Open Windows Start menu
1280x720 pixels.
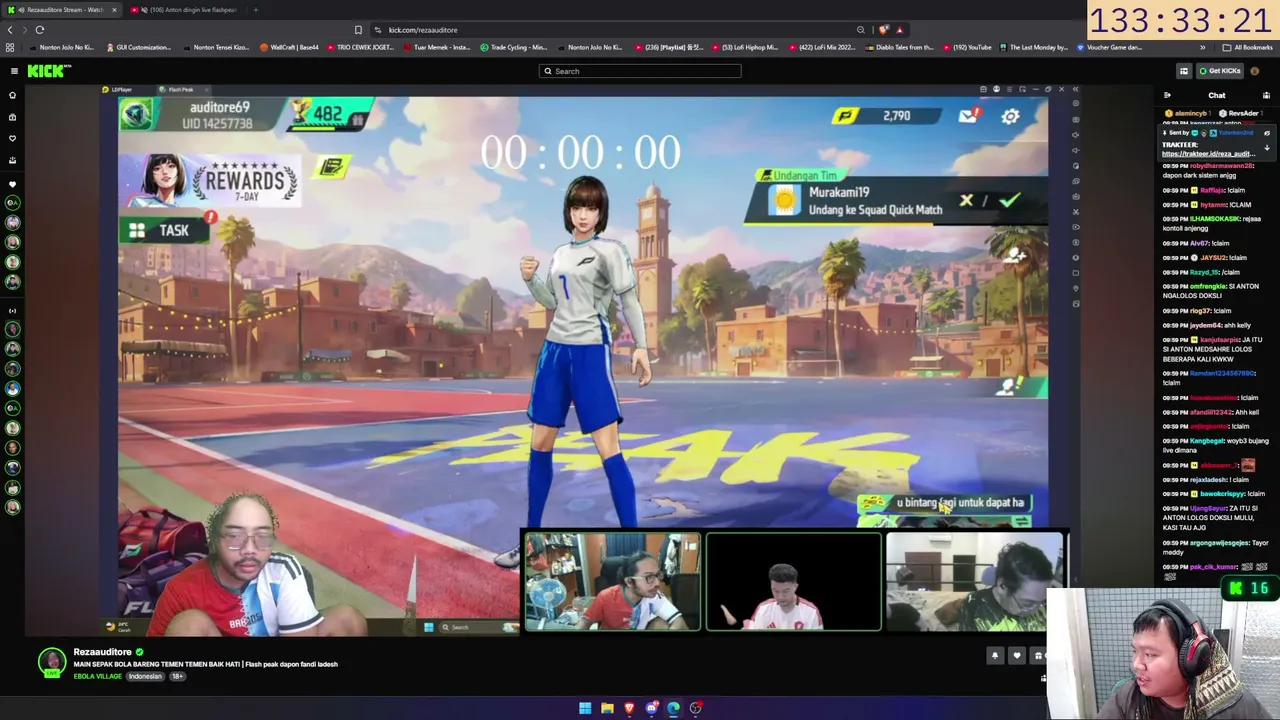(x=585, y=708)
